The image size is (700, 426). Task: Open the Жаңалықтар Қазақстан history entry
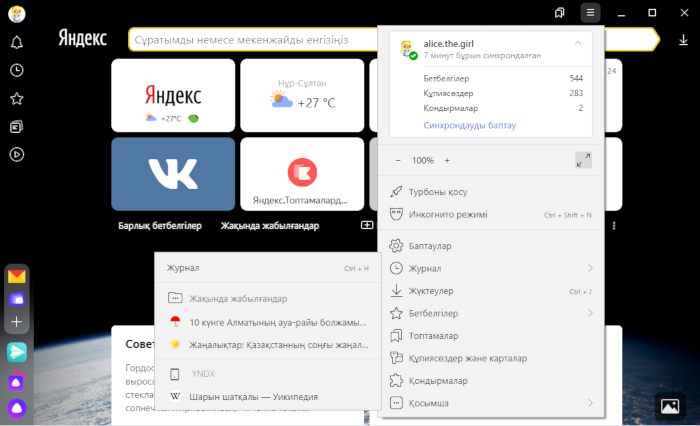point(267,345)
